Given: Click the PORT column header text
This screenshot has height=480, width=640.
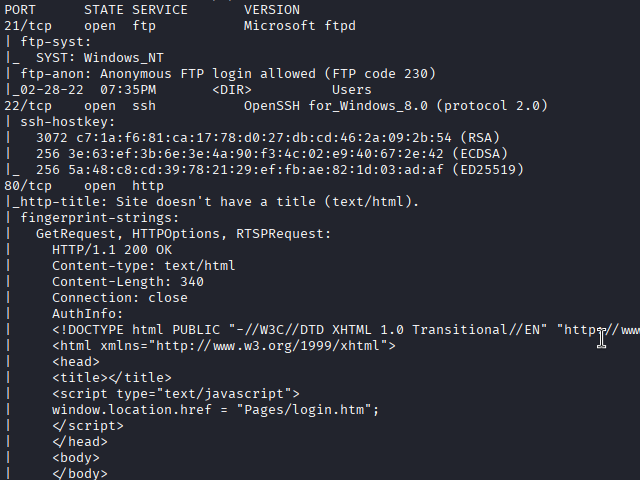Looking at the screenshot, I should 21,9.
